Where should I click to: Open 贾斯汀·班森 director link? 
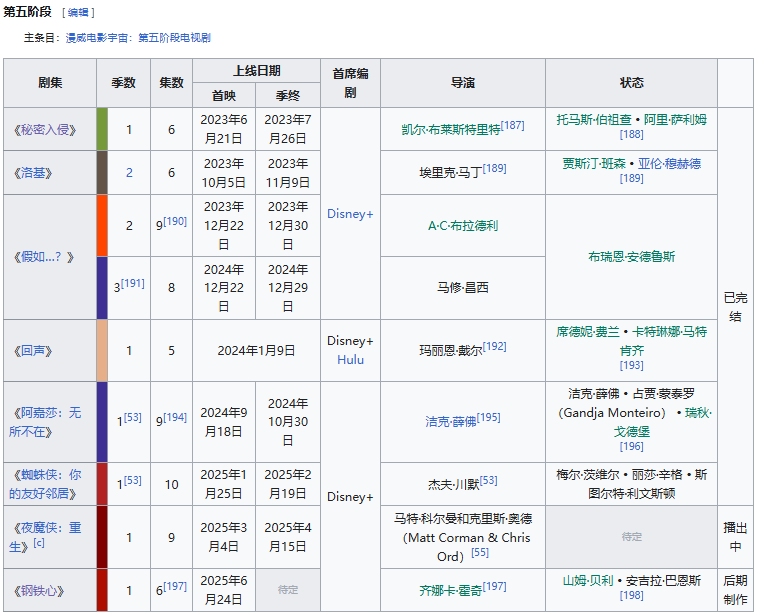(x=594, y=164)
